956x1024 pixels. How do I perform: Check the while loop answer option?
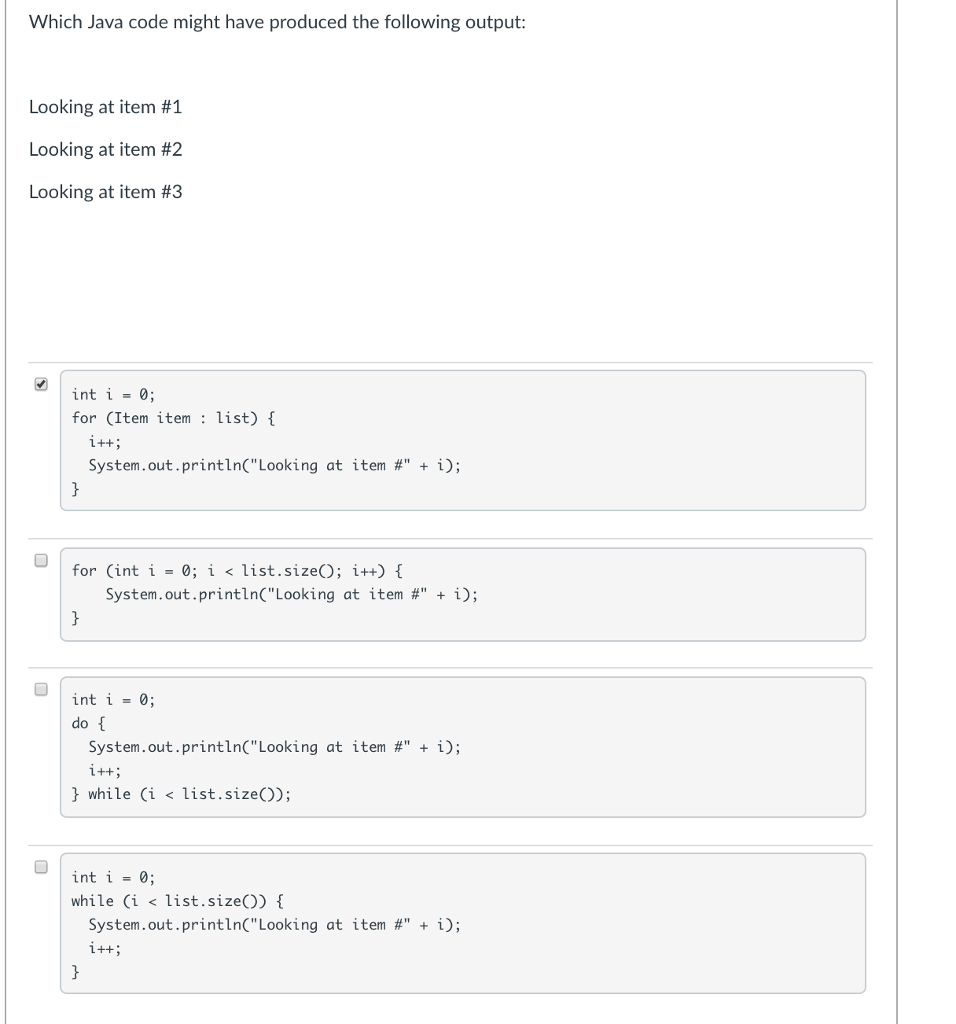pyautogui.click(x=40, y=866)
